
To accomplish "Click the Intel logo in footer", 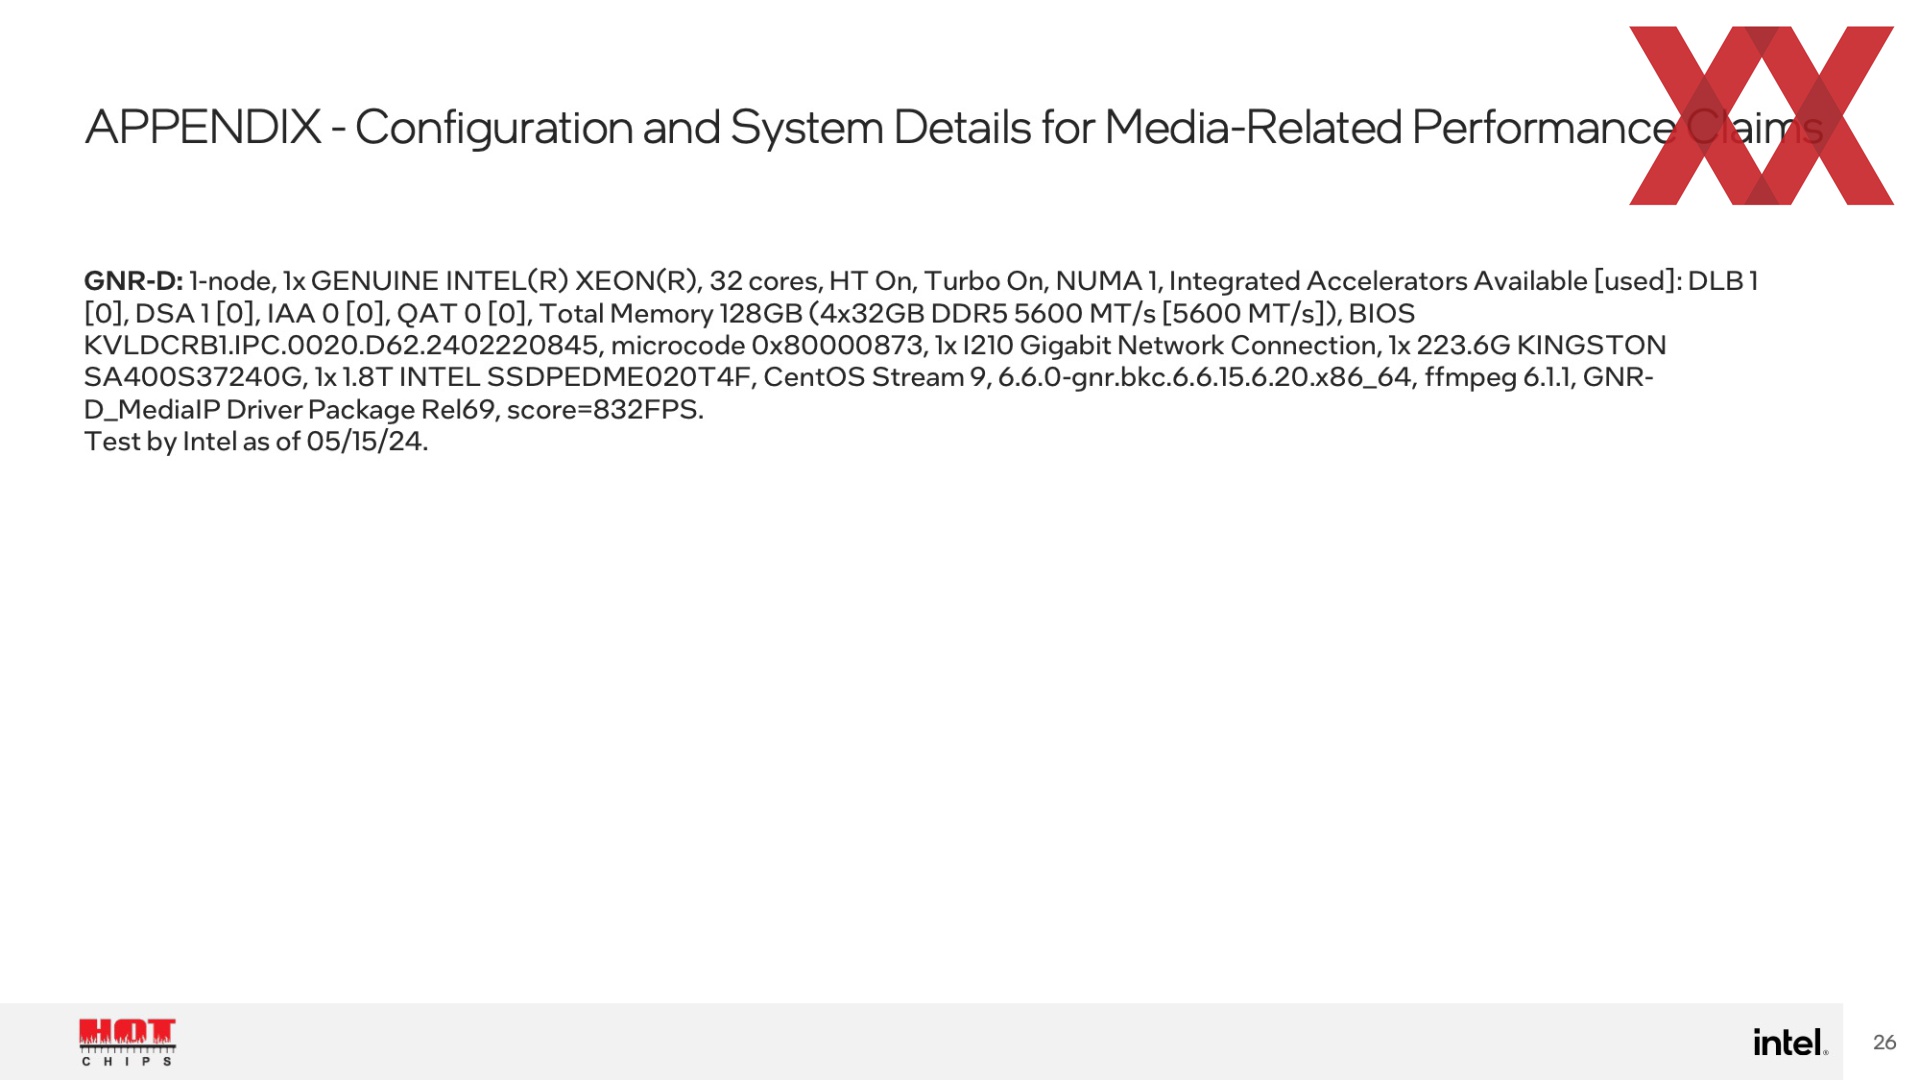I will click(x=1790, y=1042).
